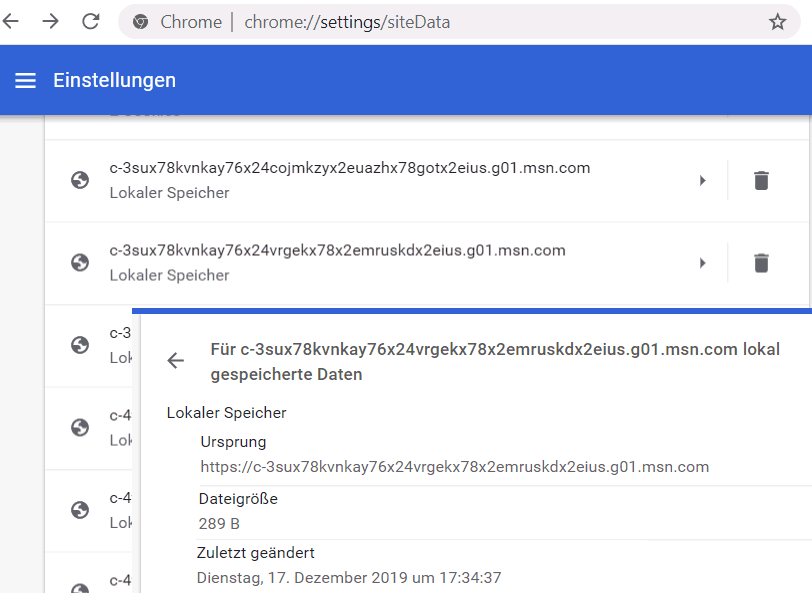Select the date 'Dienstag, 17. Dezember 2019 um 17:34:37'
The image size is (812, 593).
pyautogui.click(x=349, y=577)
